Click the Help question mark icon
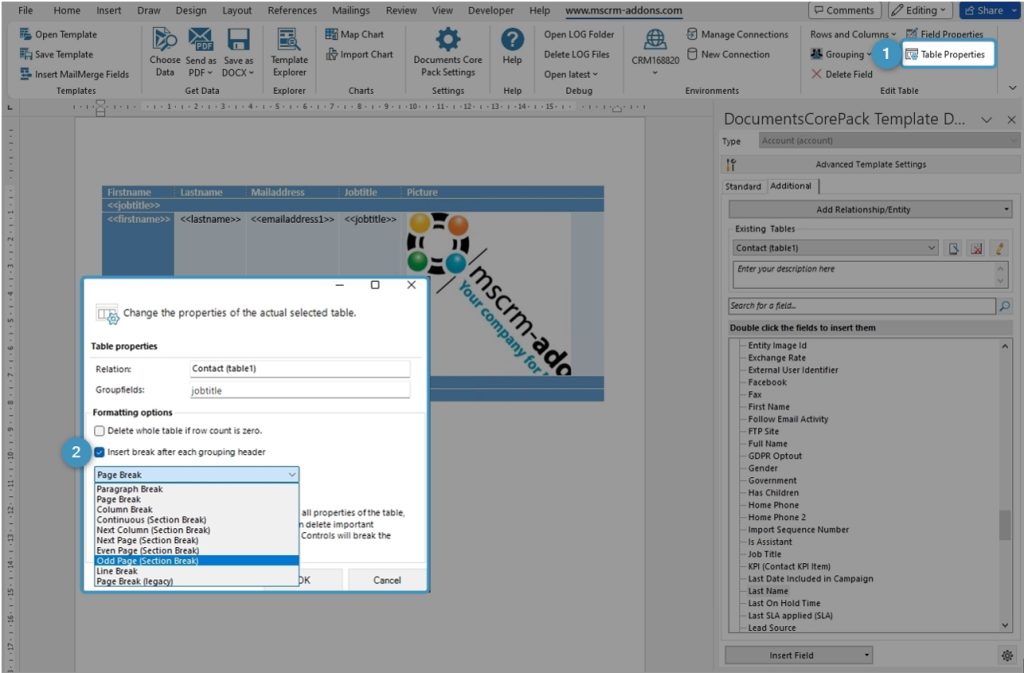 coord(512,40)
